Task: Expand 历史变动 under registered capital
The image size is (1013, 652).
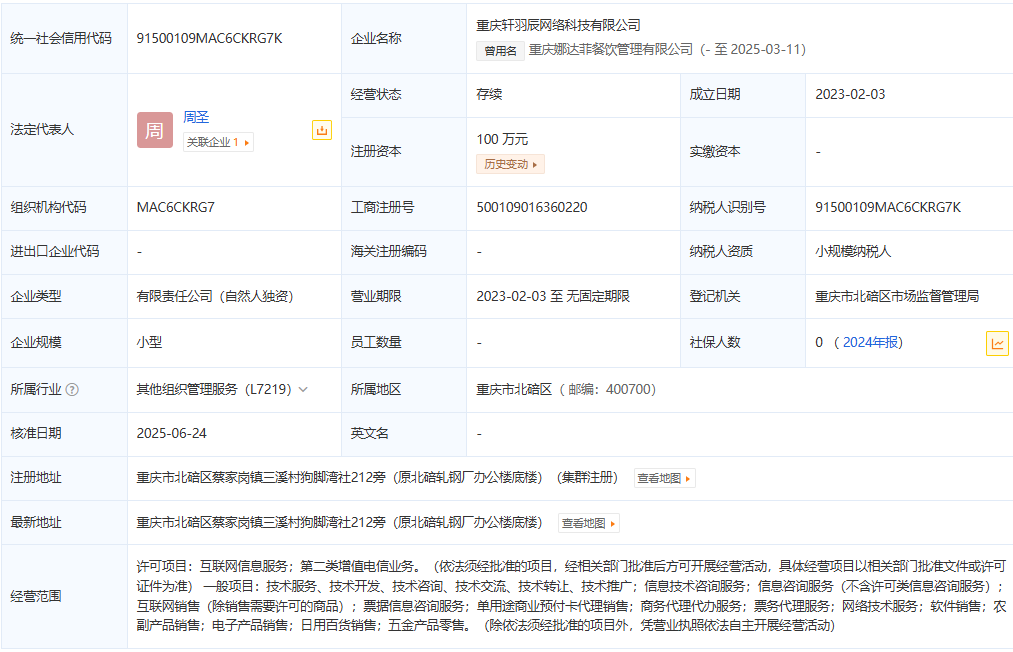Action: pyautogui.click(x=510, y=164)
